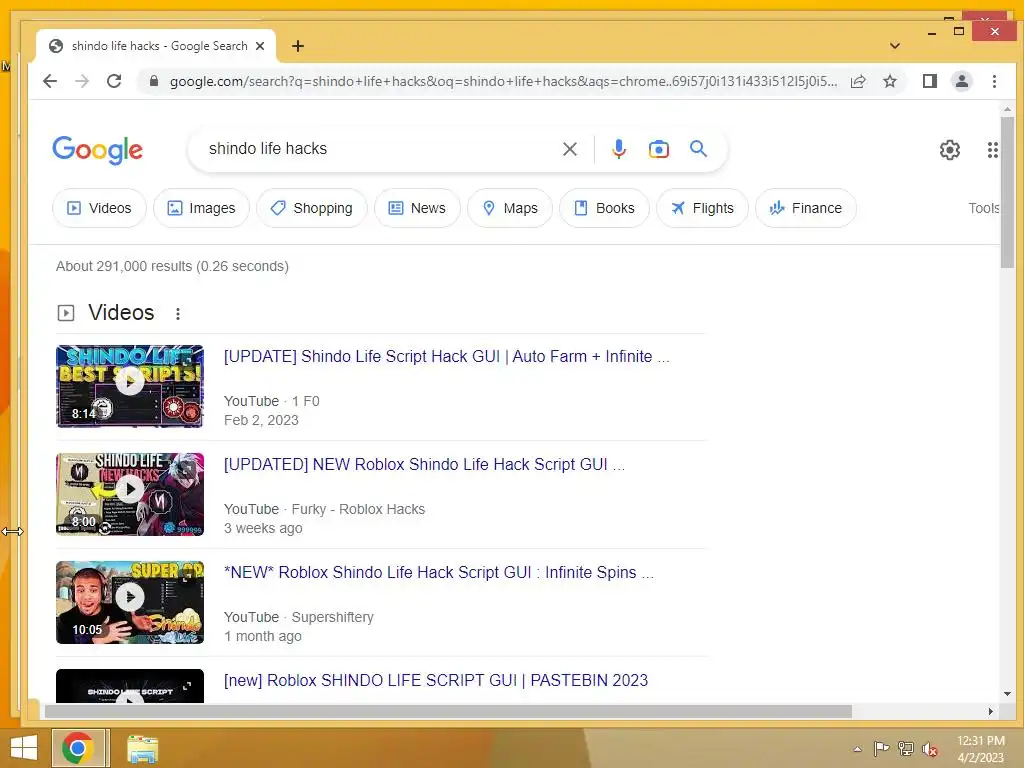Show hidden system tray icons
1024x768 pixels.
point(857,749)
